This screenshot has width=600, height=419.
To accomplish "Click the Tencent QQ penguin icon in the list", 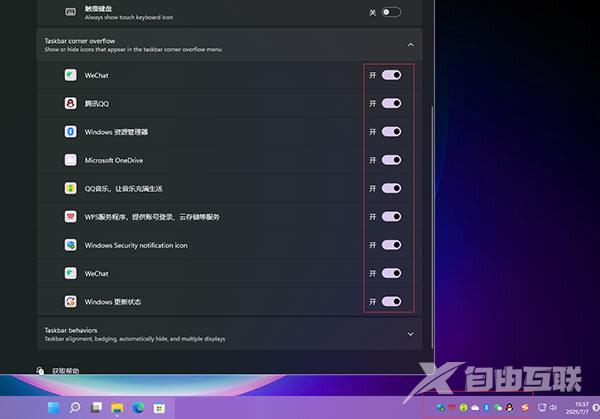I will coord(70,103).
